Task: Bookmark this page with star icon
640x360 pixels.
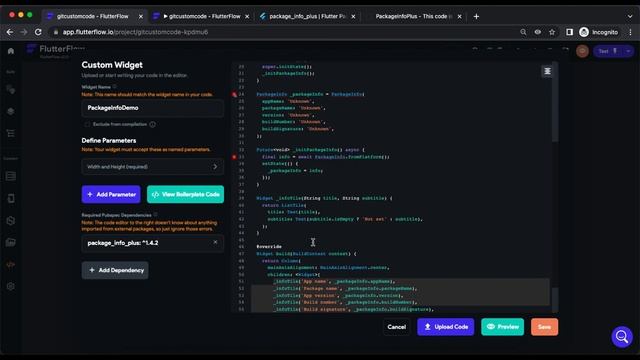Action: pyautogui.click(x=552, y=32)
